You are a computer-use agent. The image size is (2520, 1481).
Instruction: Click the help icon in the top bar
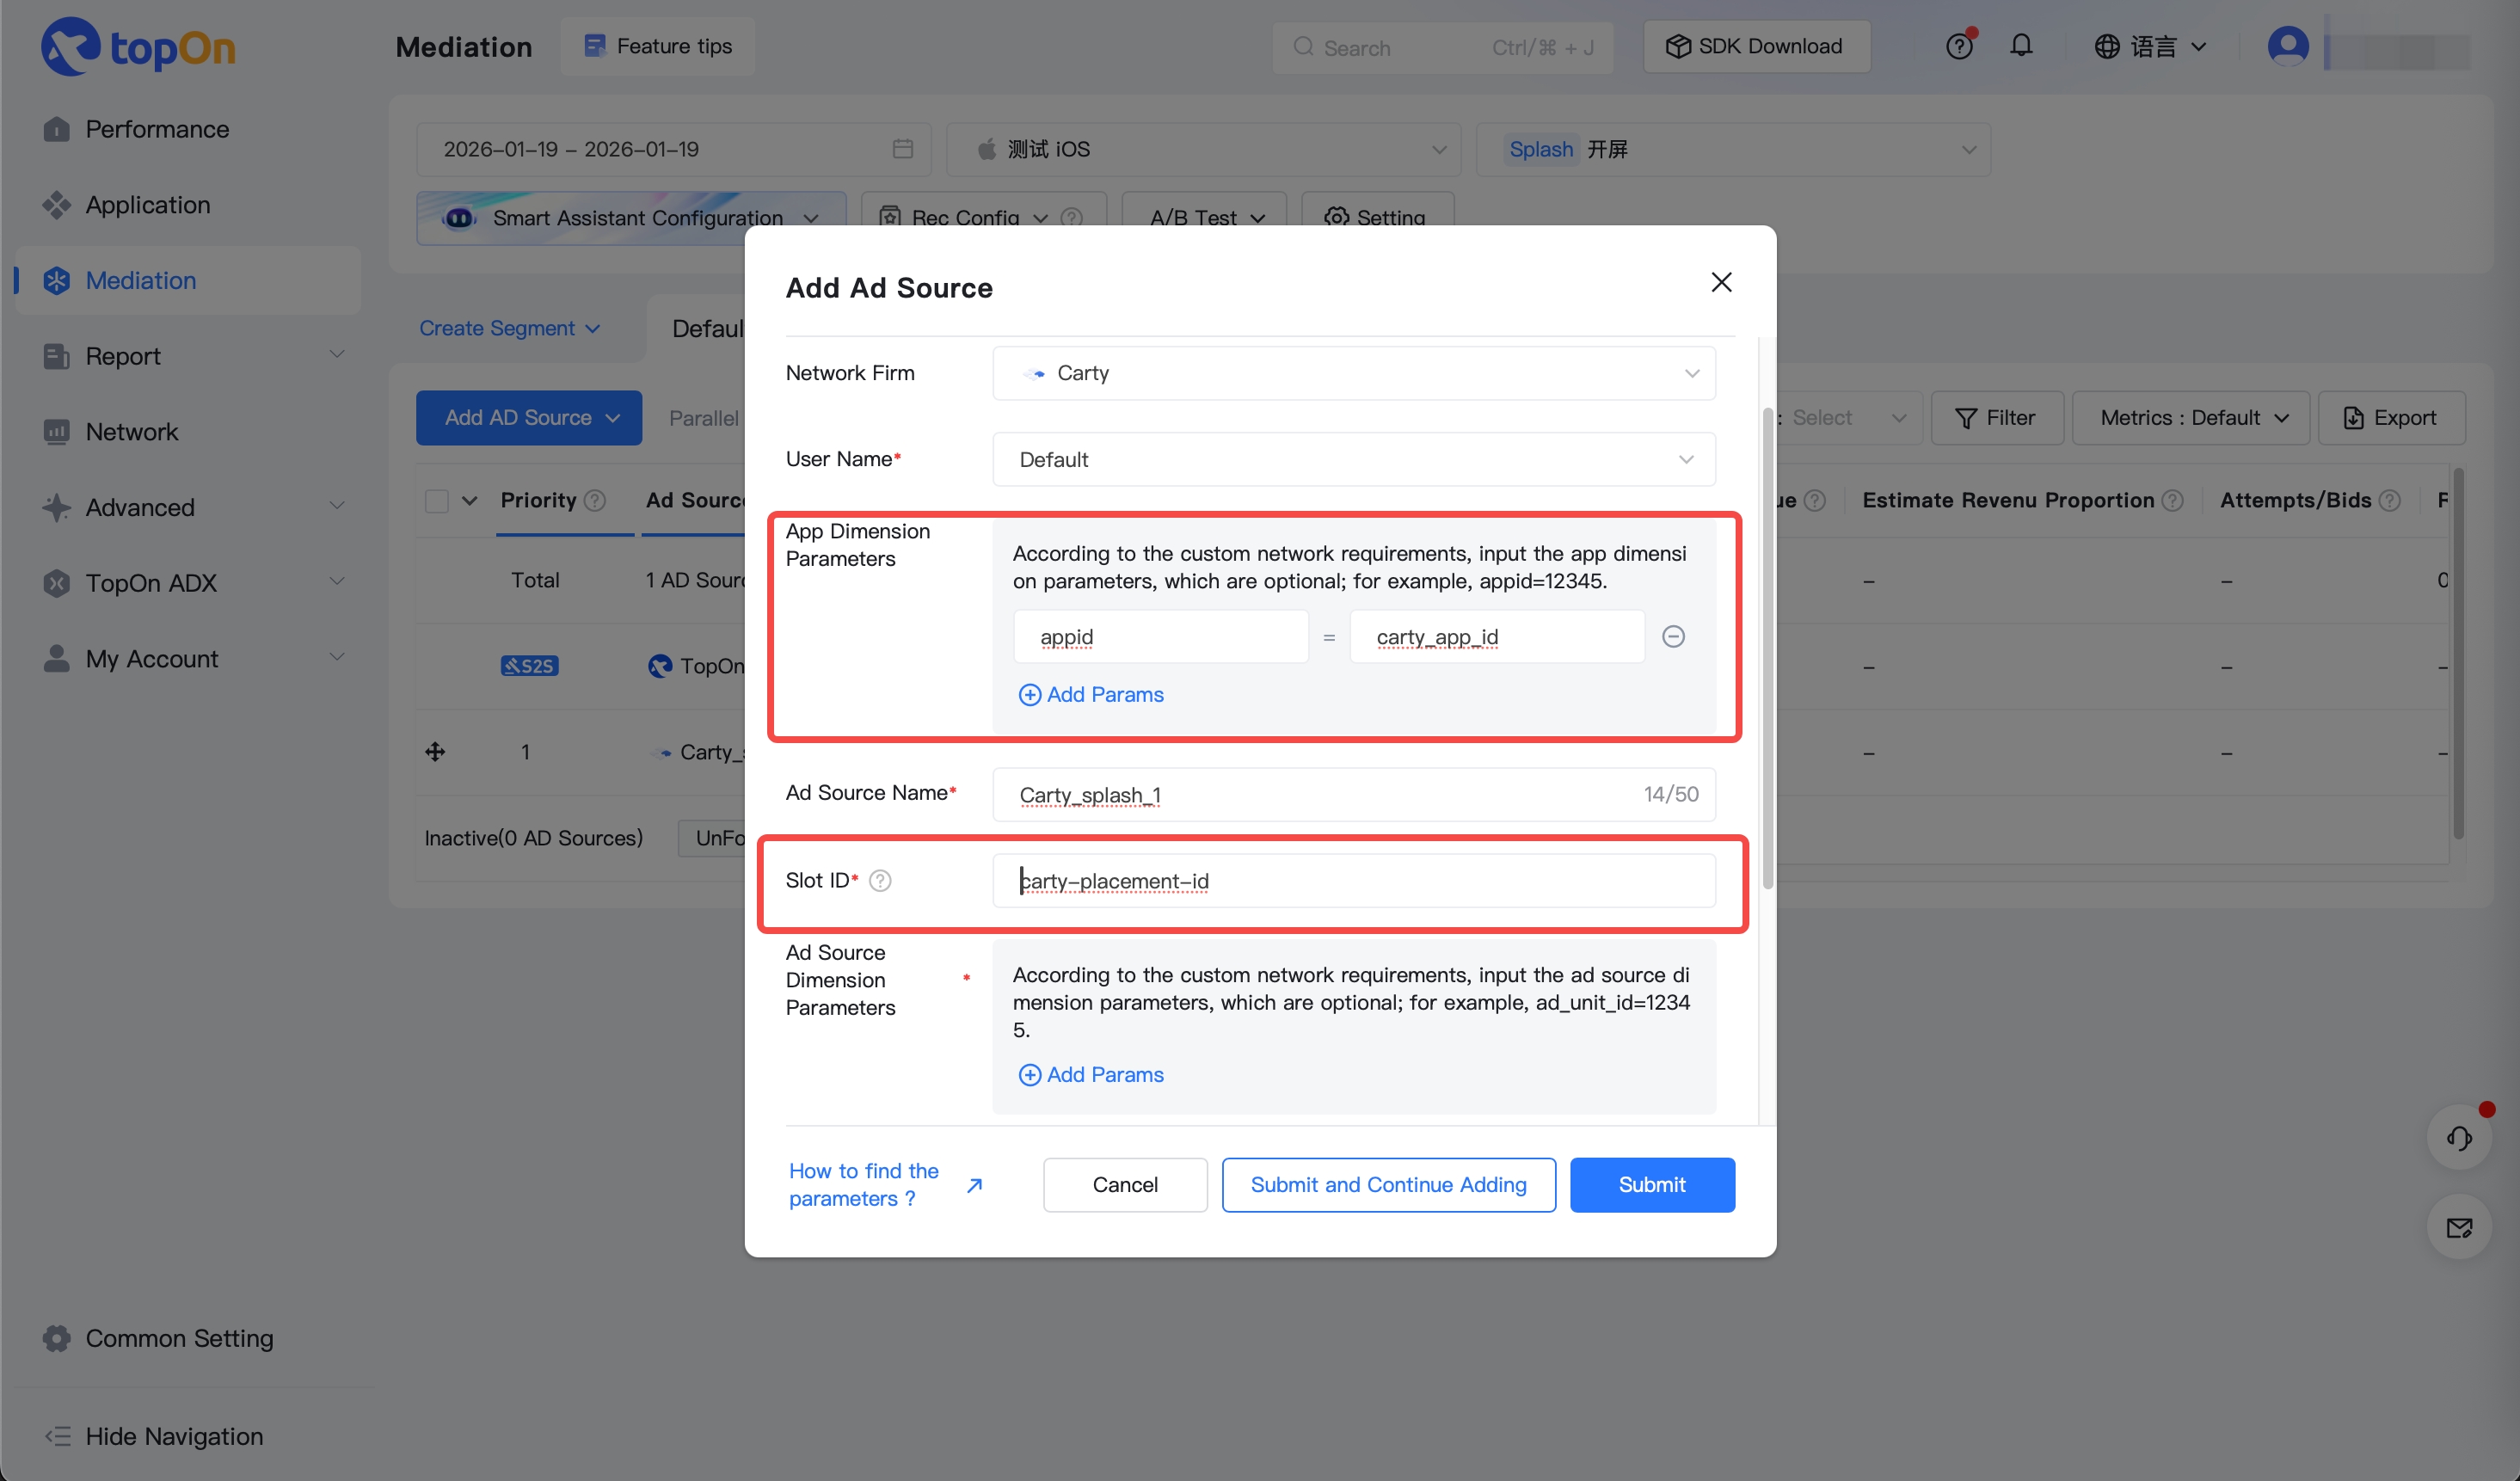1959,45
